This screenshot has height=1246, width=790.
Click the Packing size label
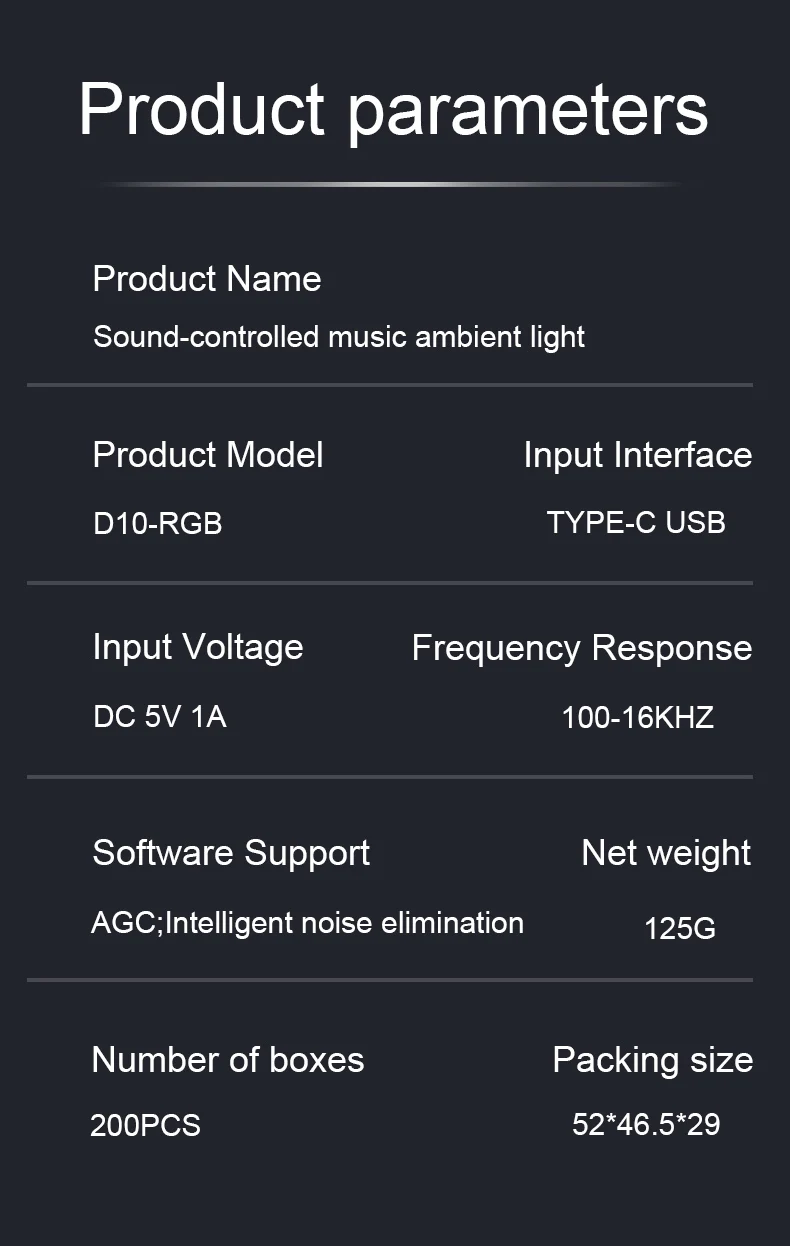tap(652, 1060)
